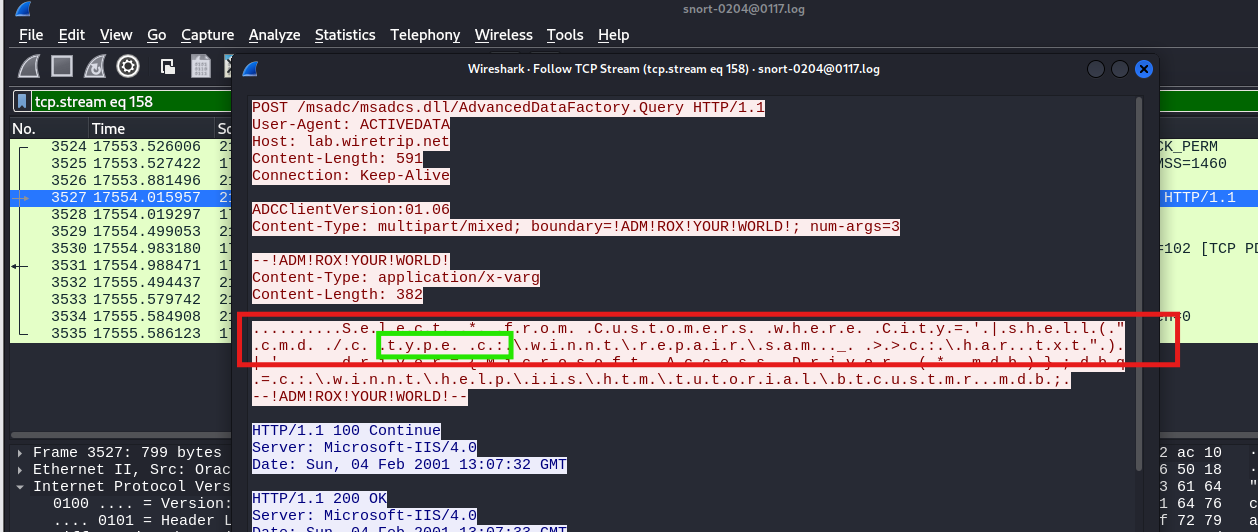Maximize the Follow TCP Stream dialog

(1120, 69)
